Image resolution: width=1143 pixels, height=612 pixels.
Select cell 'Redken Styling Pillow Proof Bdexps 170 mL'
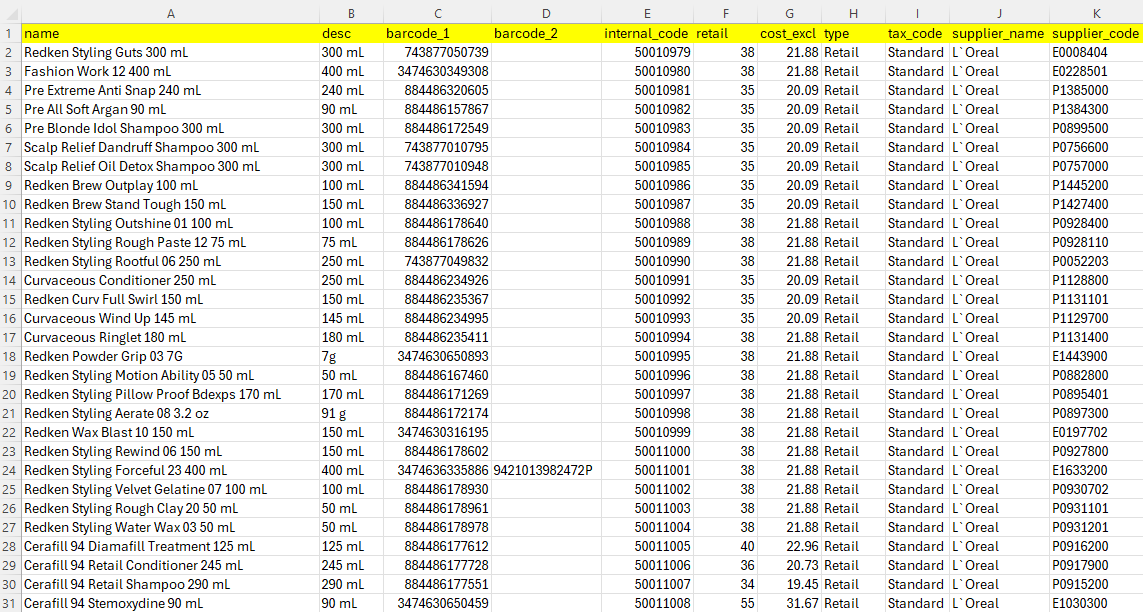pyautogui.click(x=171, y=394)
